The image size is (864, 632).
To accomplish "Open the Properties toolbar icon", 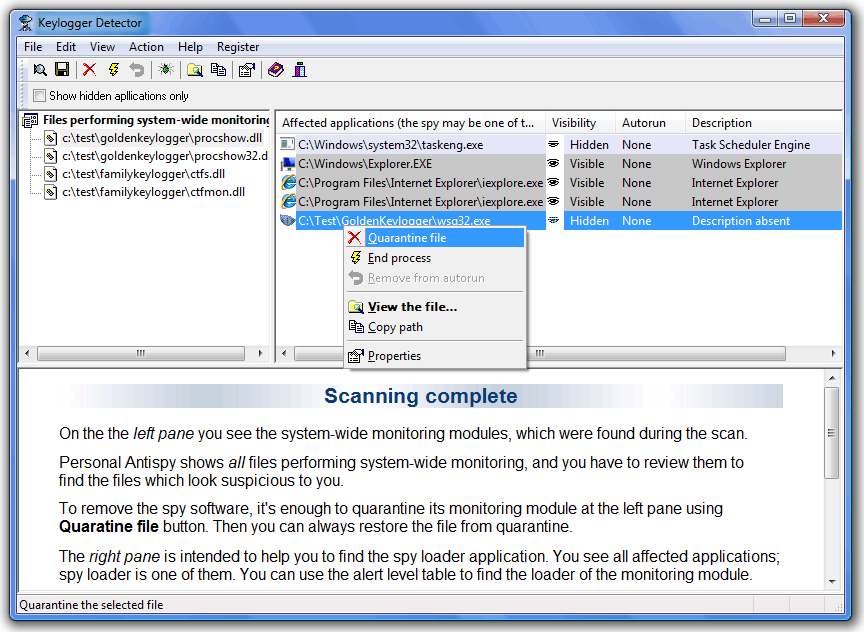I will coord(246,70).
